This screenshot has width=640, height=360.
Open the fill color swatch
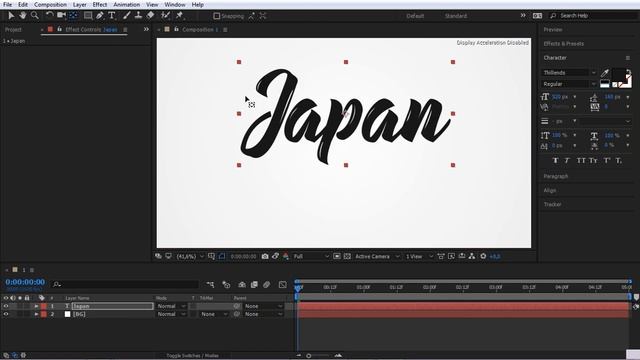(x=618, y=74)
